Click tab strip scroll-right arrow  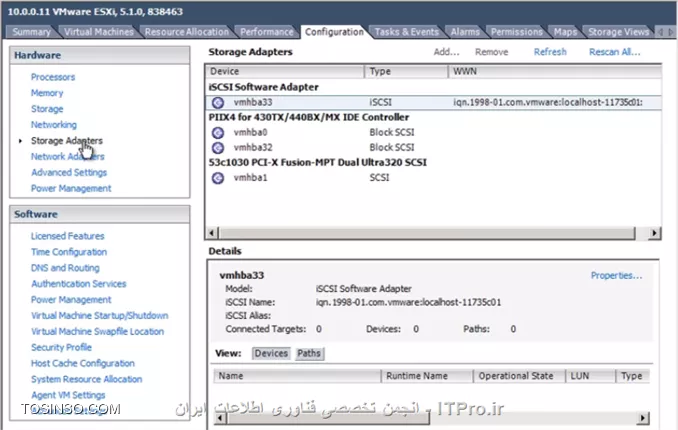click(671, 32)
